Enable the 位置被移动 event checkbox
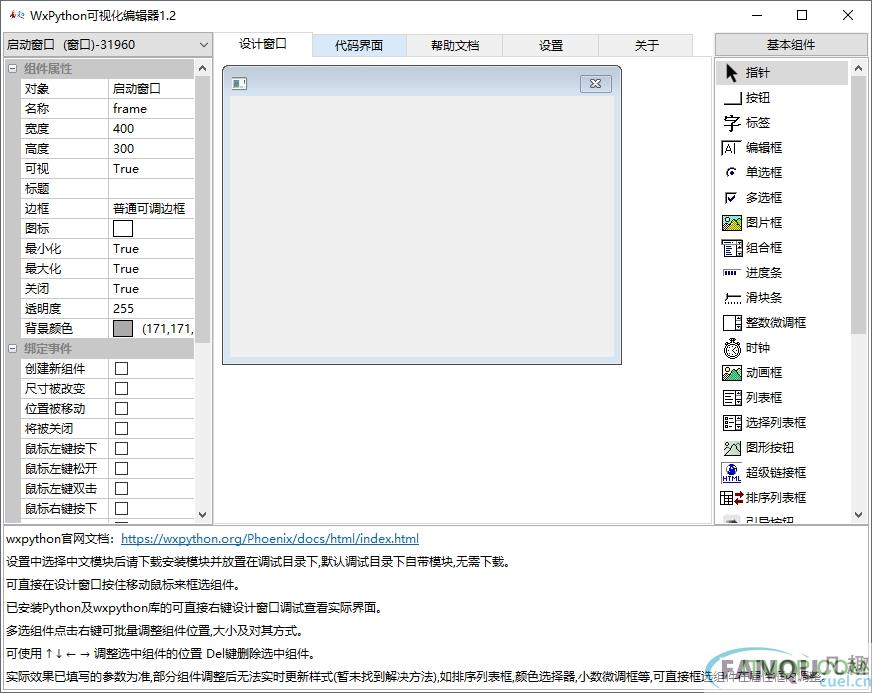 coord(121,409)
